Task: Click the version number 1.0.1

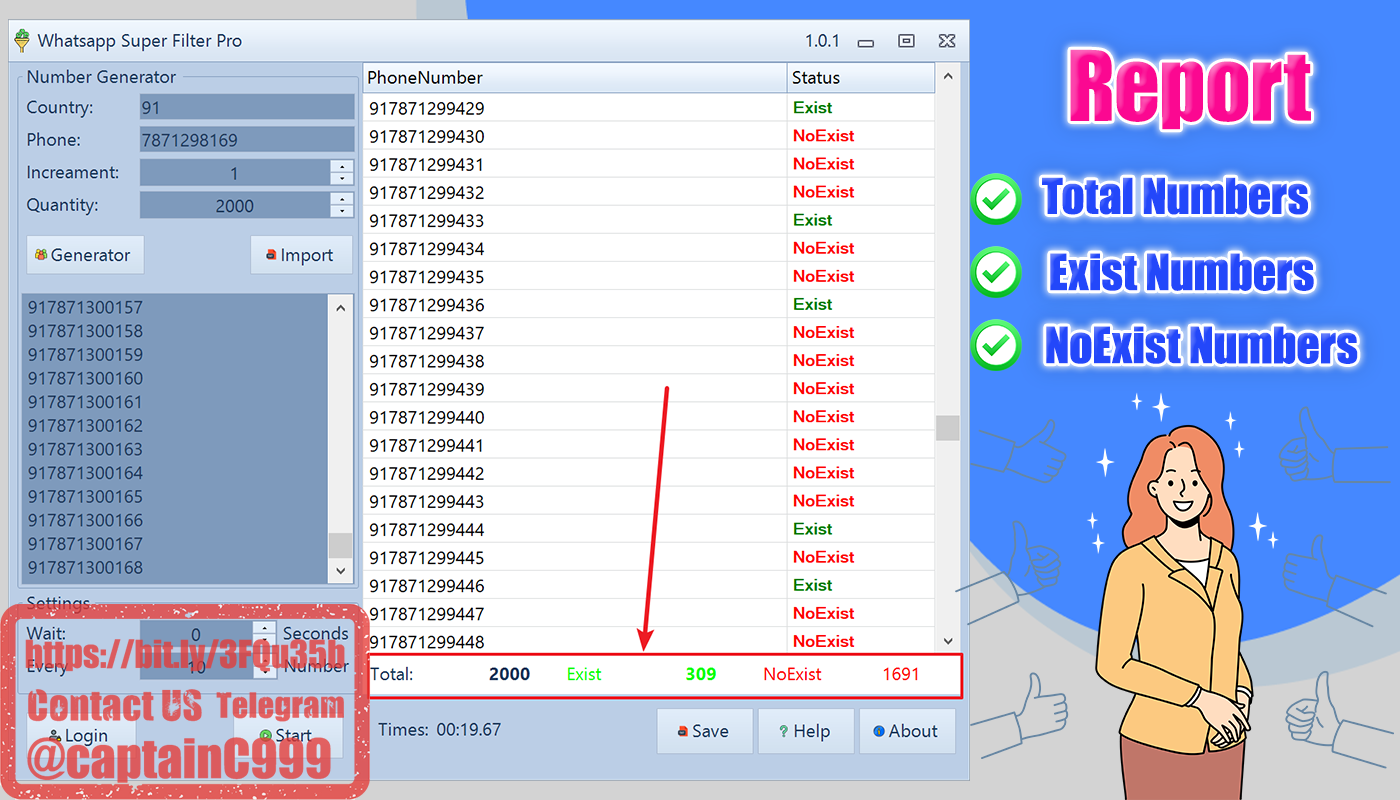Action: point(823,41)
